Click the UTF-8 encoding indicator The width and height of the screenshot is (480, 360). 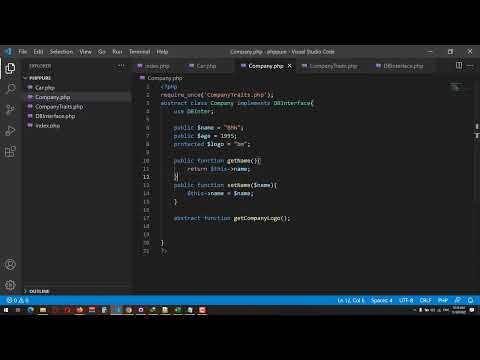point(406,300)
